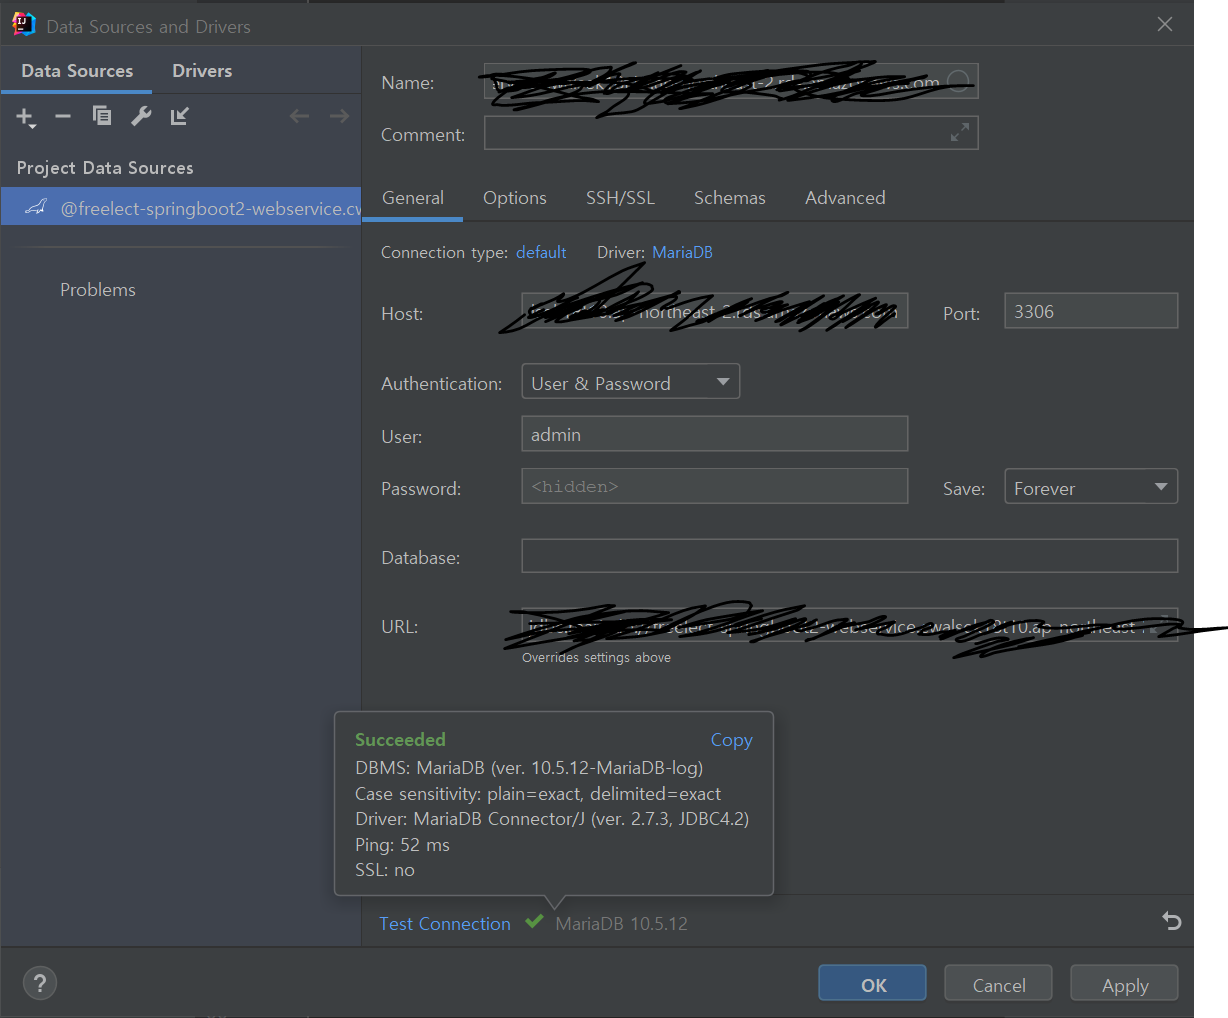1228x1018 pixels.
Task: Confirm with the OK button
Action: coord(872,984)
